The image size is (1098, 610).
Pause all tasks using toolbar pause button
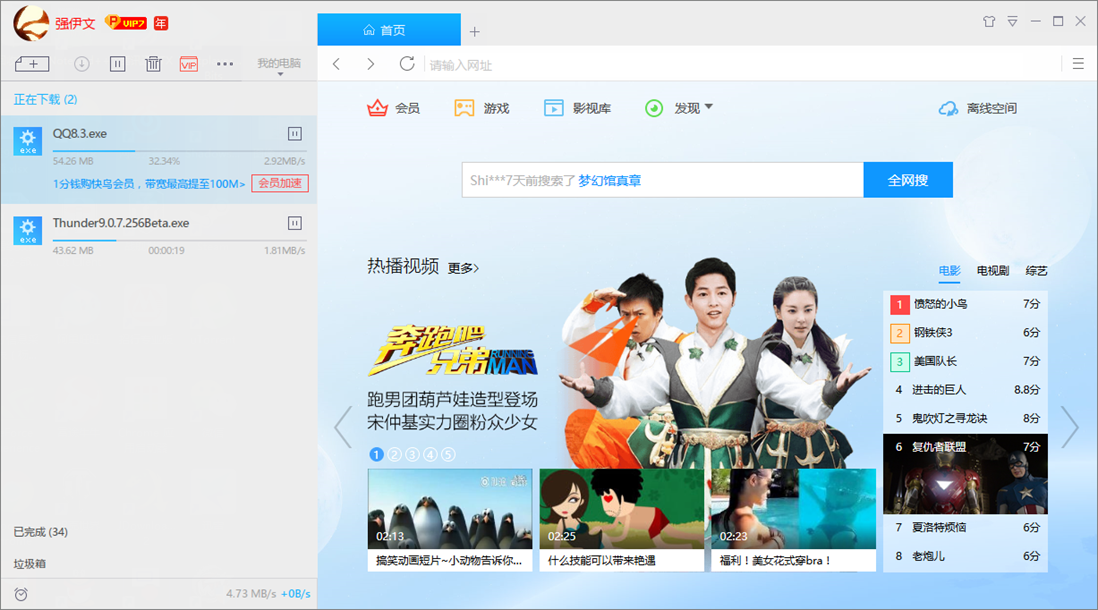118,64
